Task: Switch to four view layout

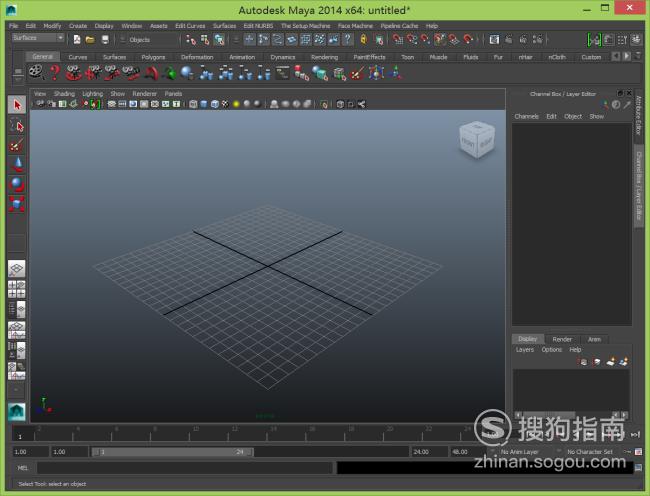Action: [x=17, y=289]
